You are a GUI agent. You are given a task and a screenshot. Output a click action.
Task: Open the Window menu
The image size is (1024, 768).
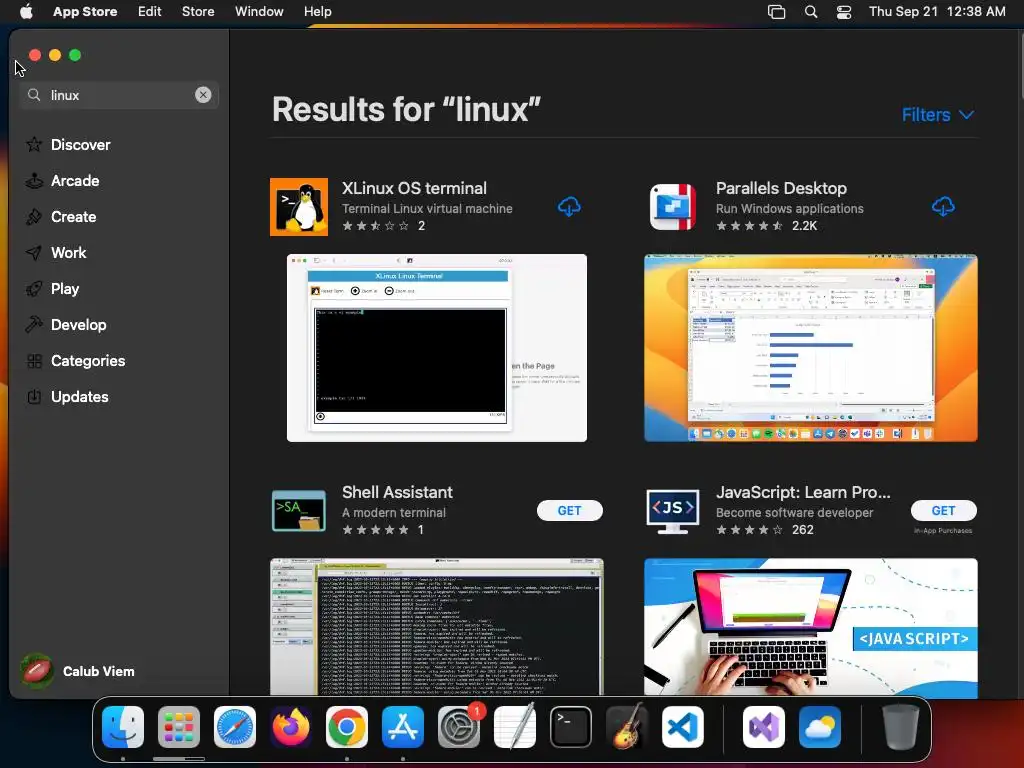pos(259,12)
